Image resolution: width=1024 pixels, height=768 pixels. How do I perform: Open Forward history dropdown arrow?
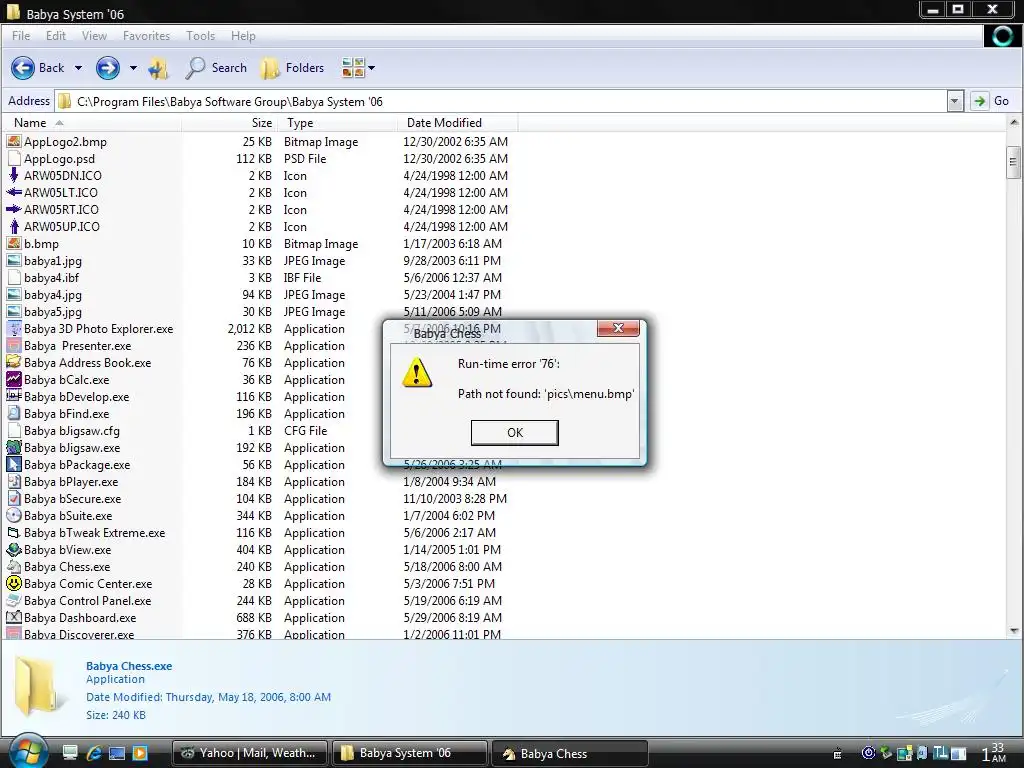tap(133, 68)
